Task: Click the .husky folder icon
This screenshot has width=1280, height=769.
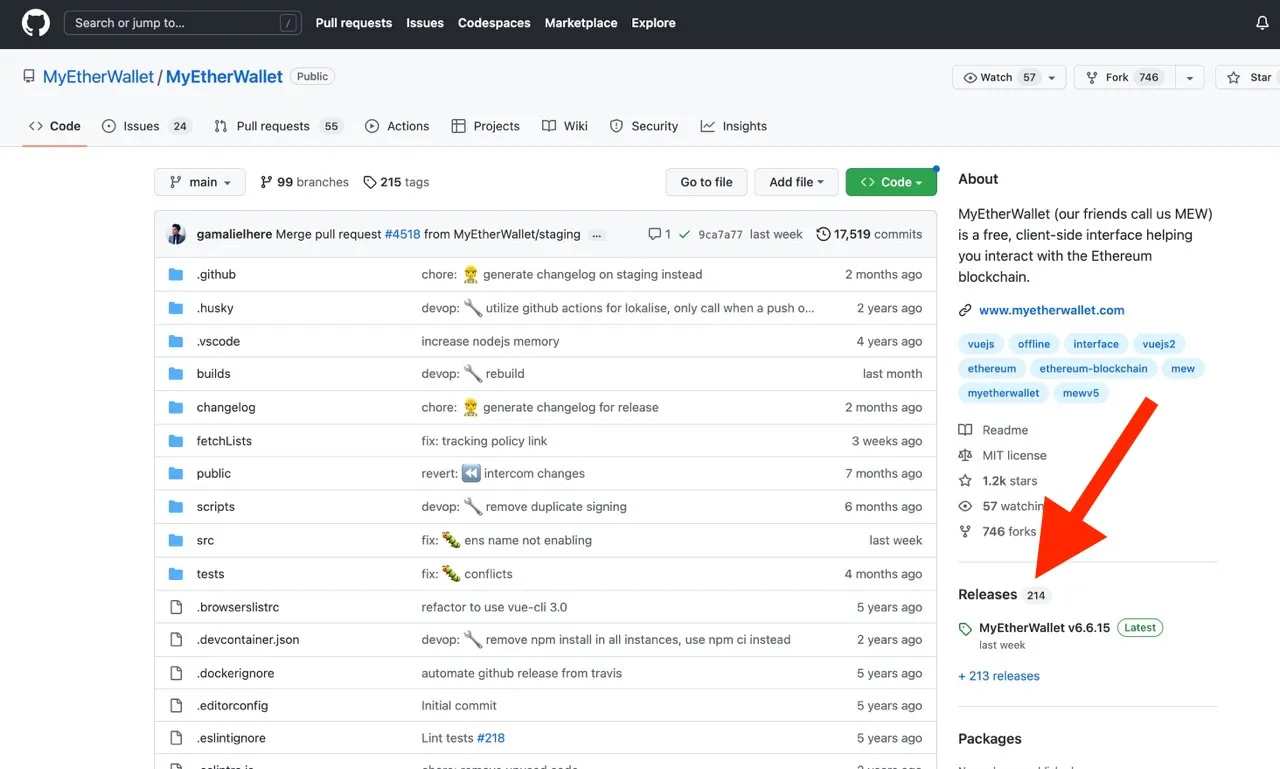Action: click(176, 308)
